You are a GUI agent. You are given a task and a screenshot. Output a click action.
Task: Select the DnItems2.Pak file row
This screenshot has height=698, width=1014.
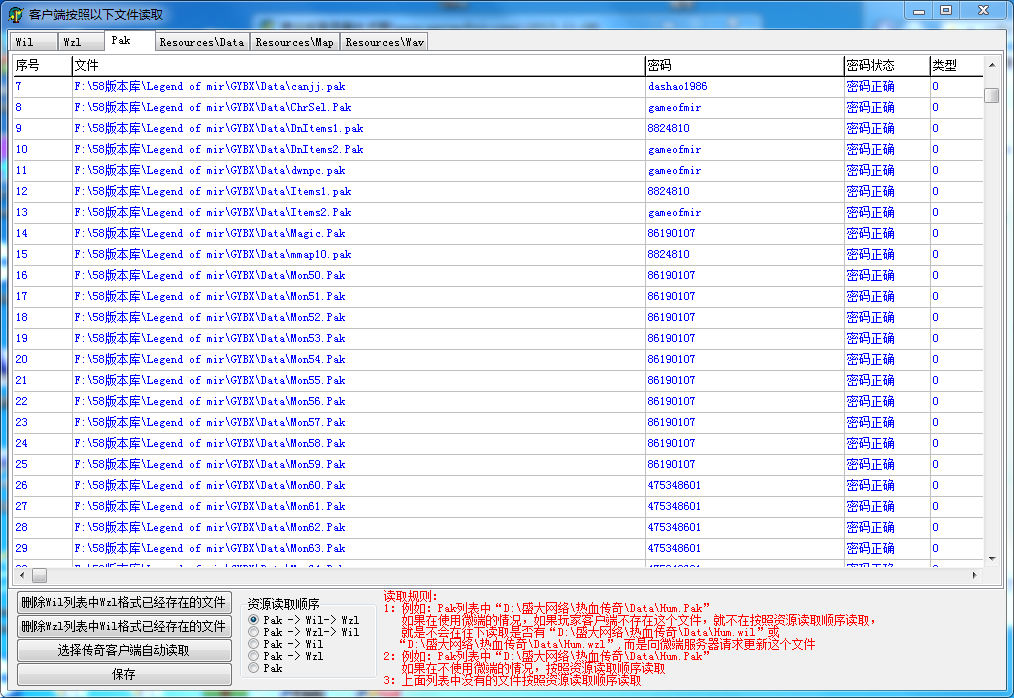498,149
